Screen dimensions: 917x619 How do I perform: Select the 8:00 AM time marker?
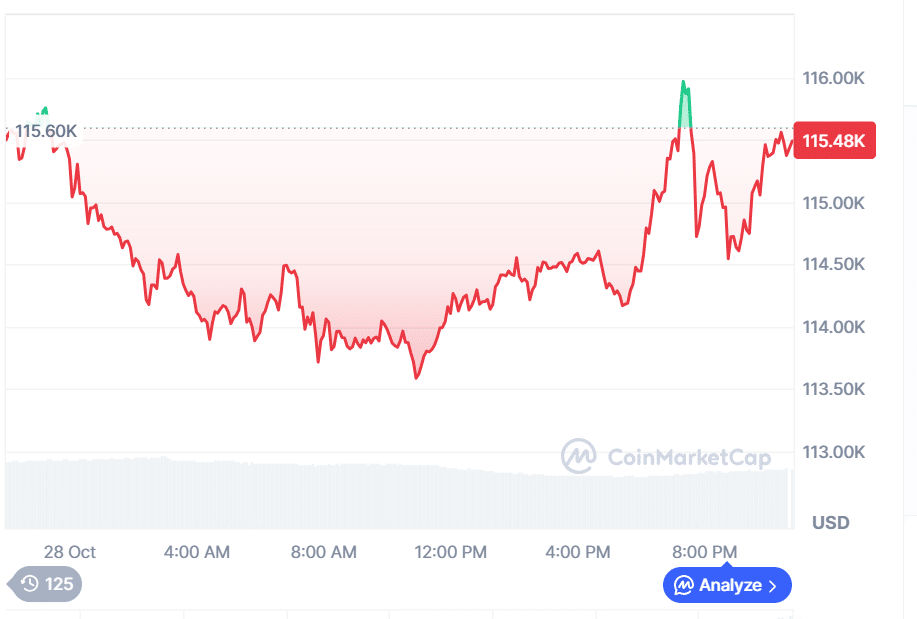point(323,552)
